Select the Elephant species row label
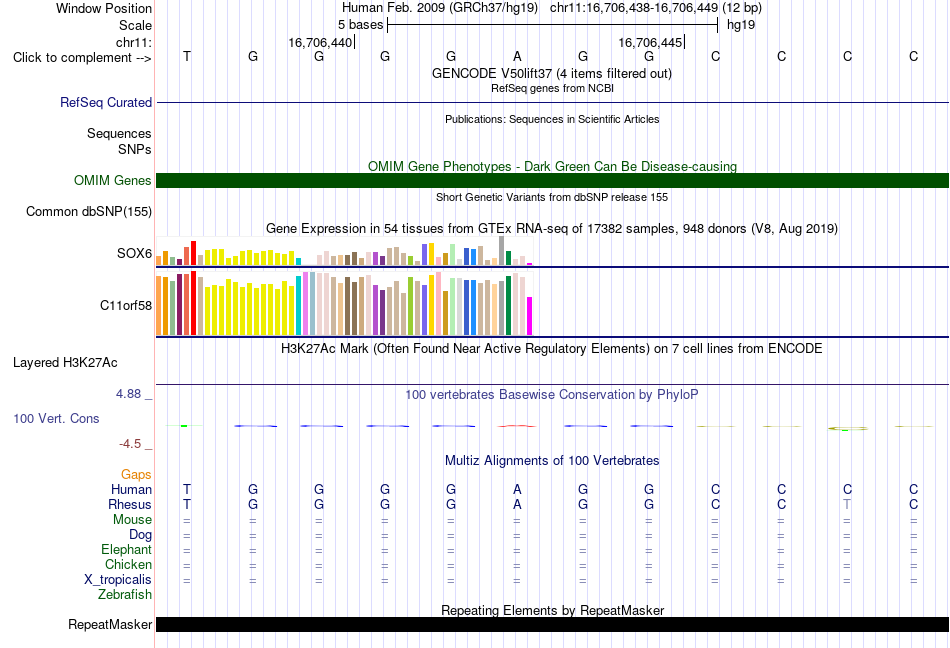This screenshot has width=950, height=648. tap(127, 549)
